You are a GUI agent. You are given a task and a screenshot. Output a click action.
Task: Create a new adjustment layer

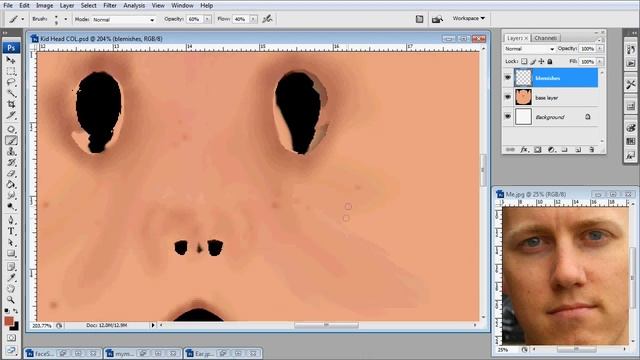pos(551,150)
